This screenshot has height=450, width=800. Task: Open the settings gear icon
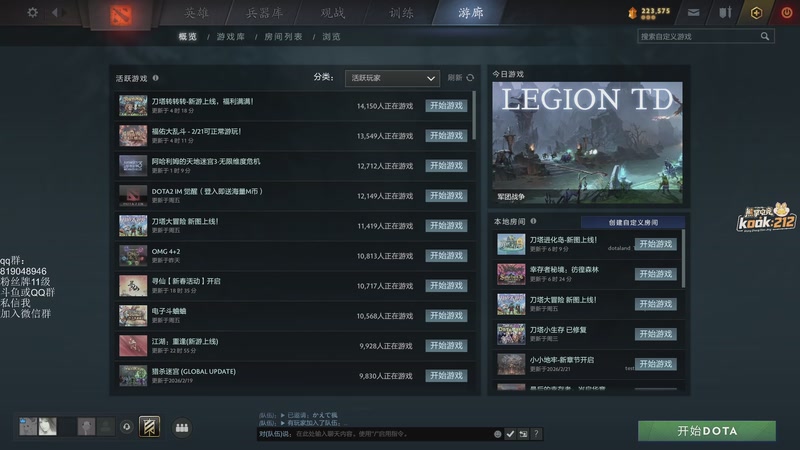(32, 12)
